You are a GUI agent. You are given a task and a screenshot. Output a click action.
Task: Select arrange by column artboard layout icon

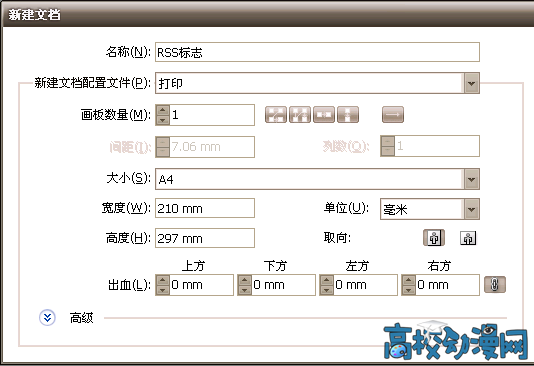coord(348,114)
